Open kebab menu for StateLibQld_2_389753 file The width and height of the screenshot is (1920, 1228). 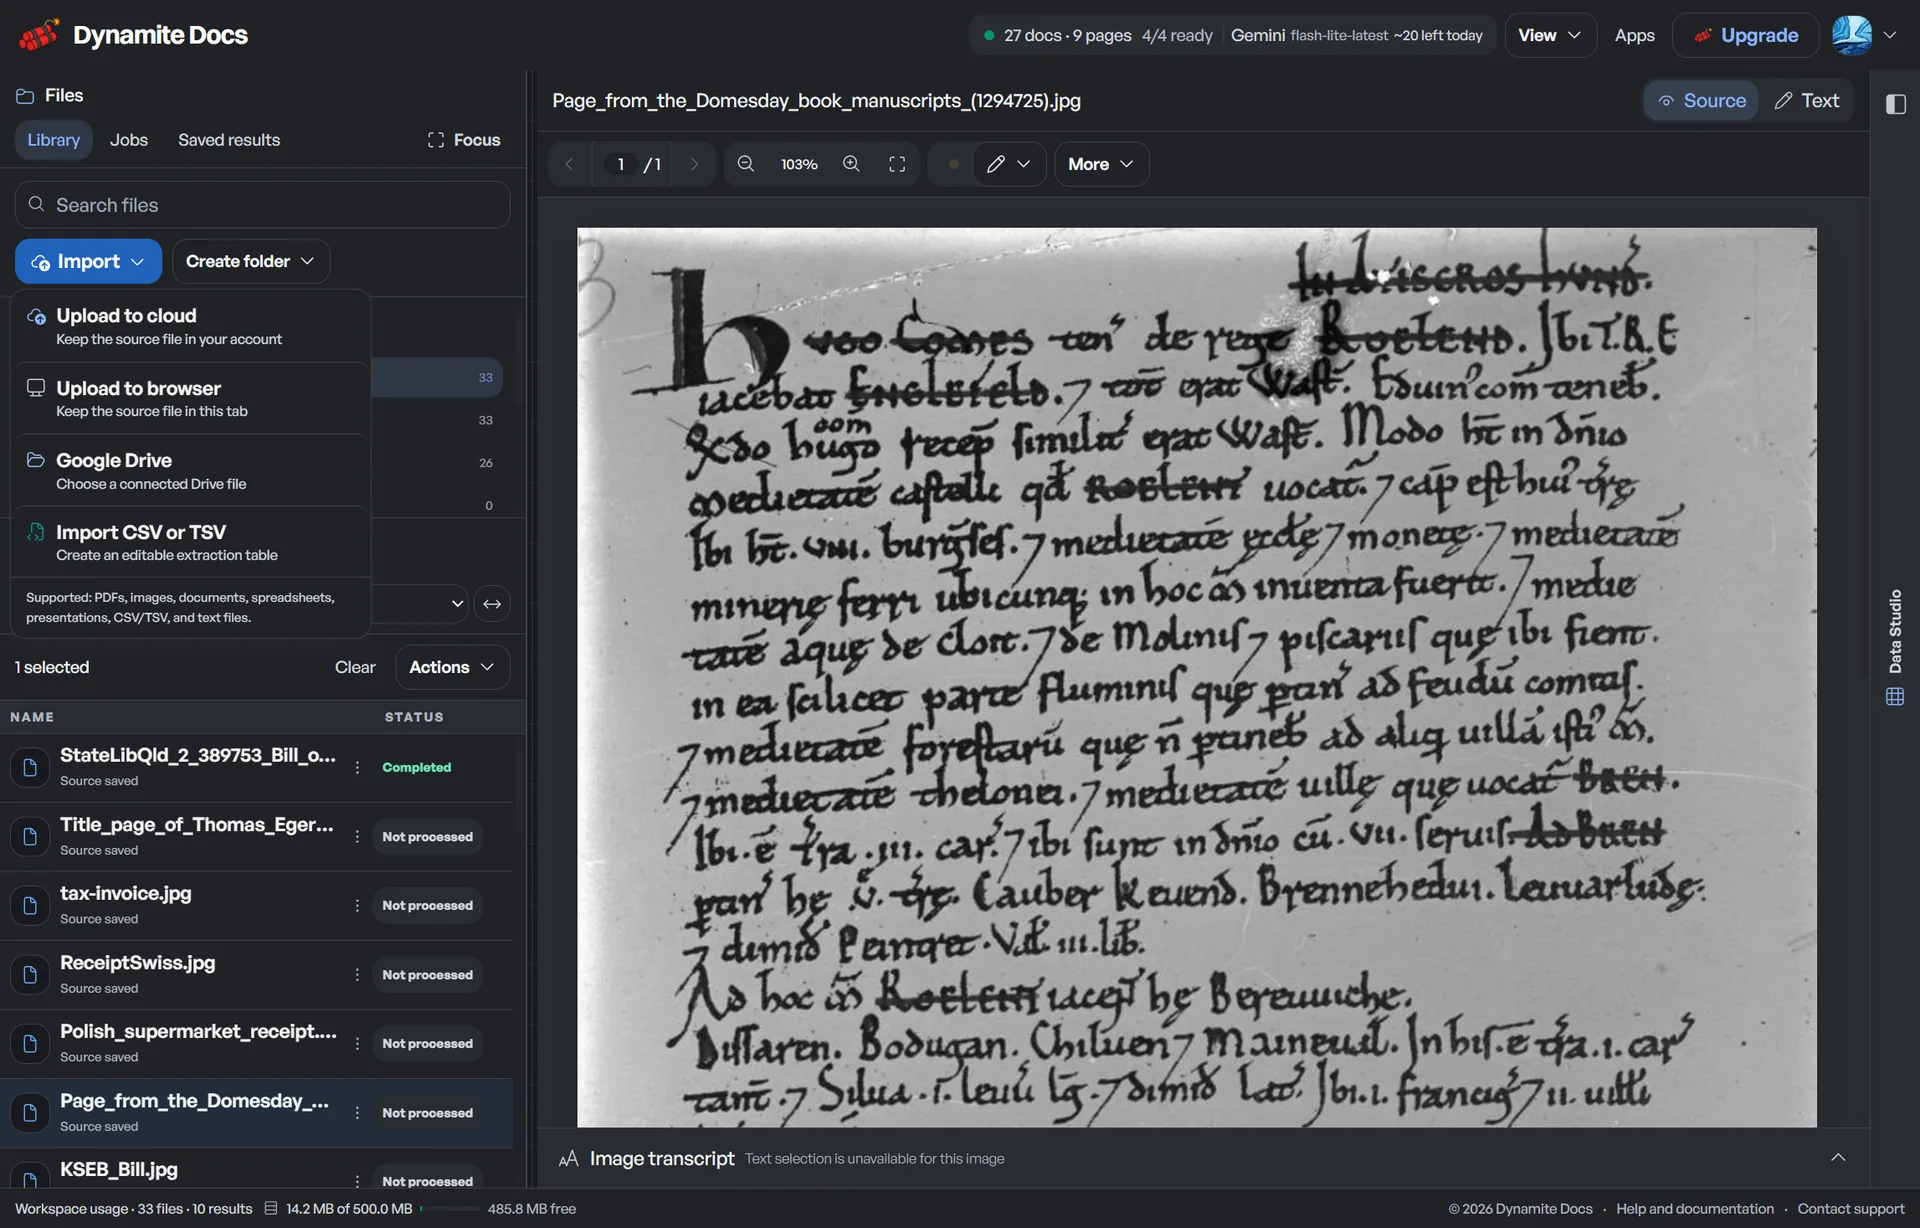pos(357,767)
